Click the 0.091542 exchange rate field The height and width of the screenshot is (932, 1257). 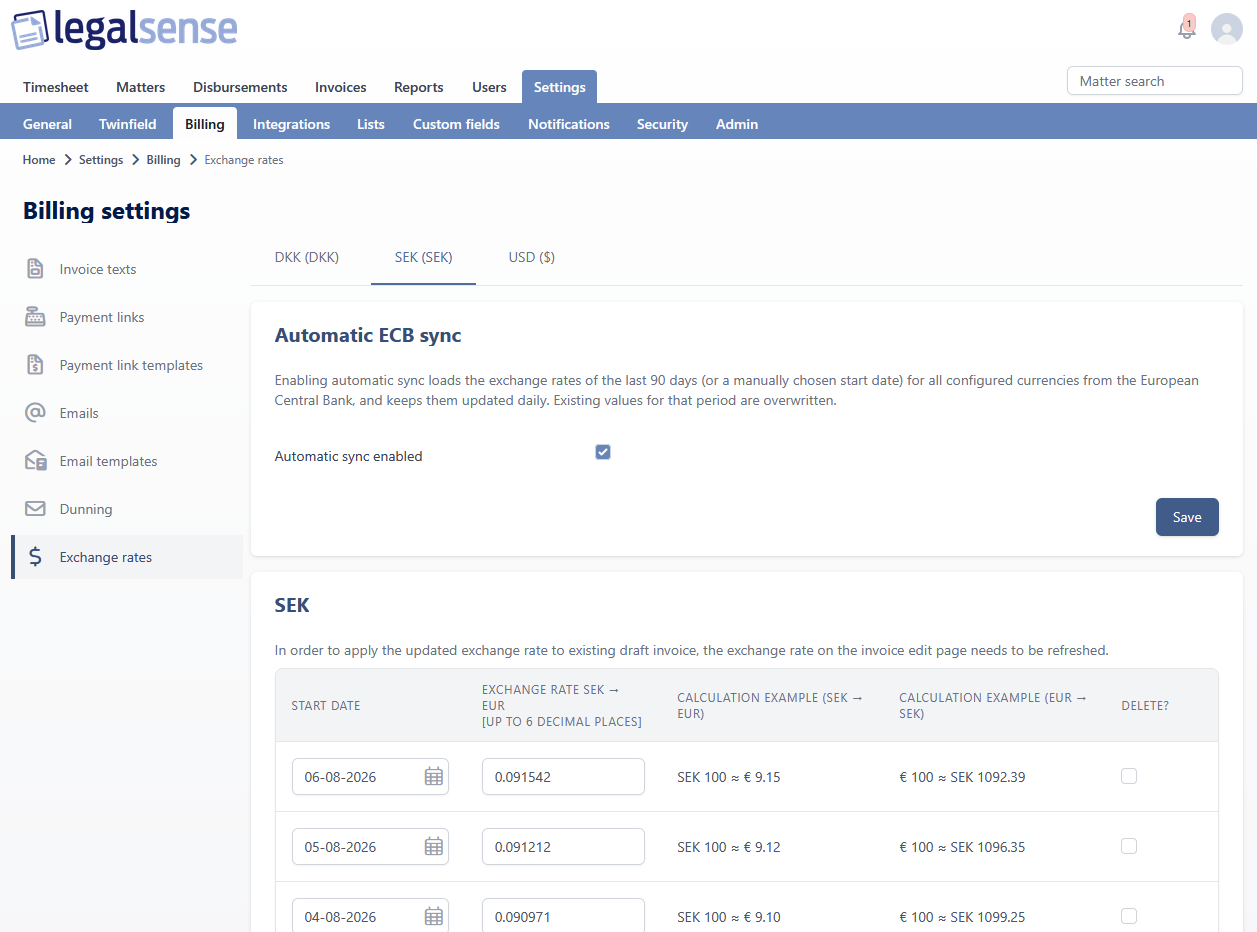pyautogui.click(x=563, y=777)
